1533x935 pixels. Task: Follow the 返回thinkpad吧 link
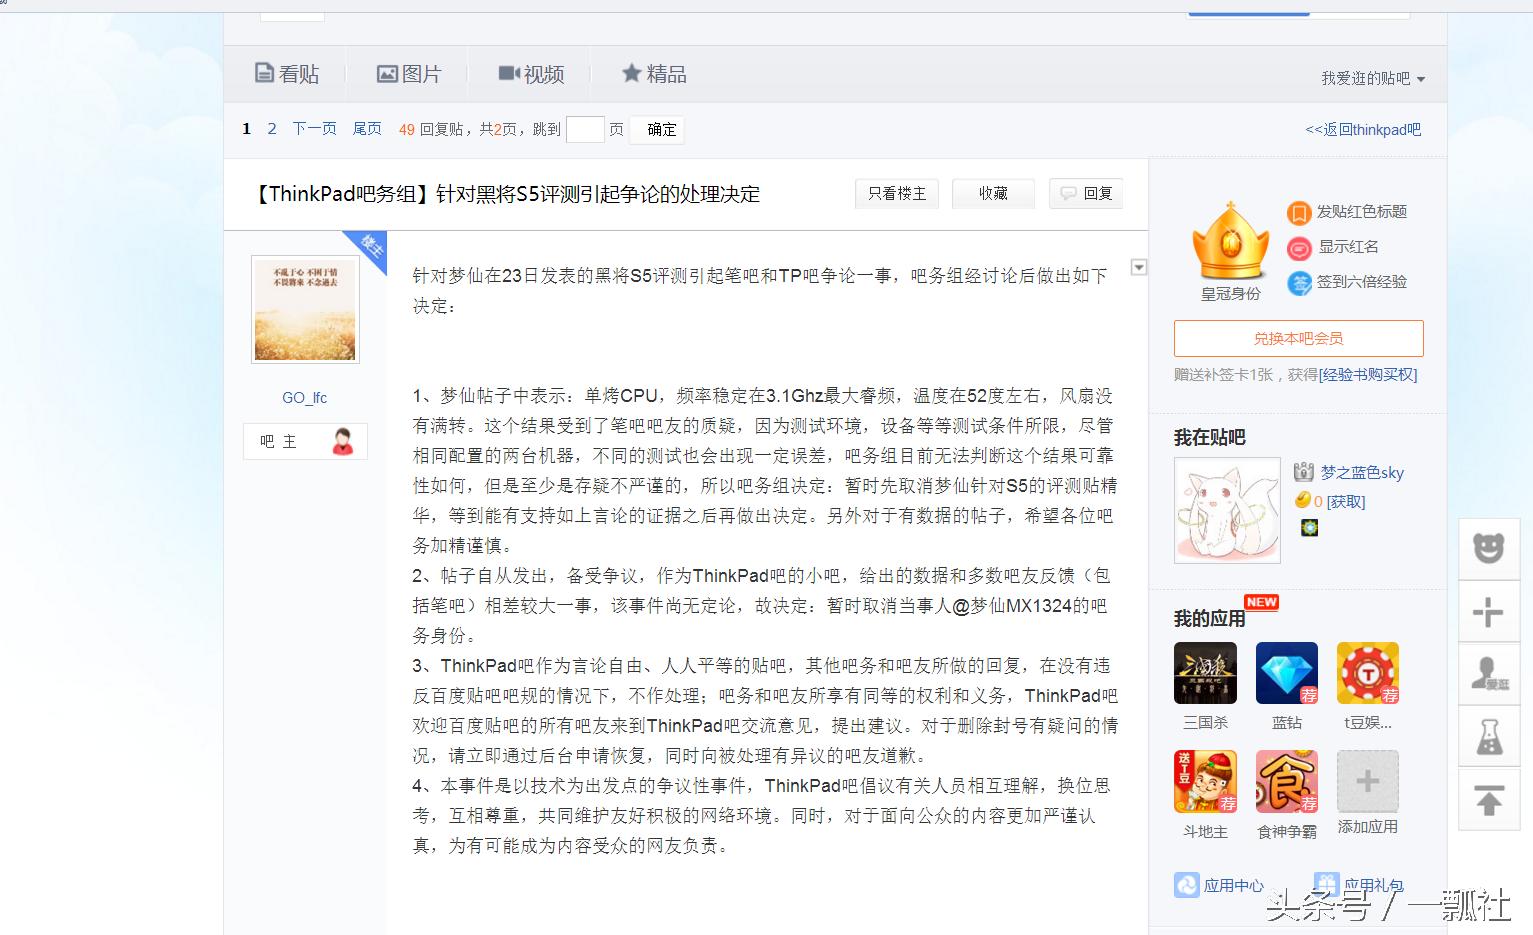[1363, 129]
